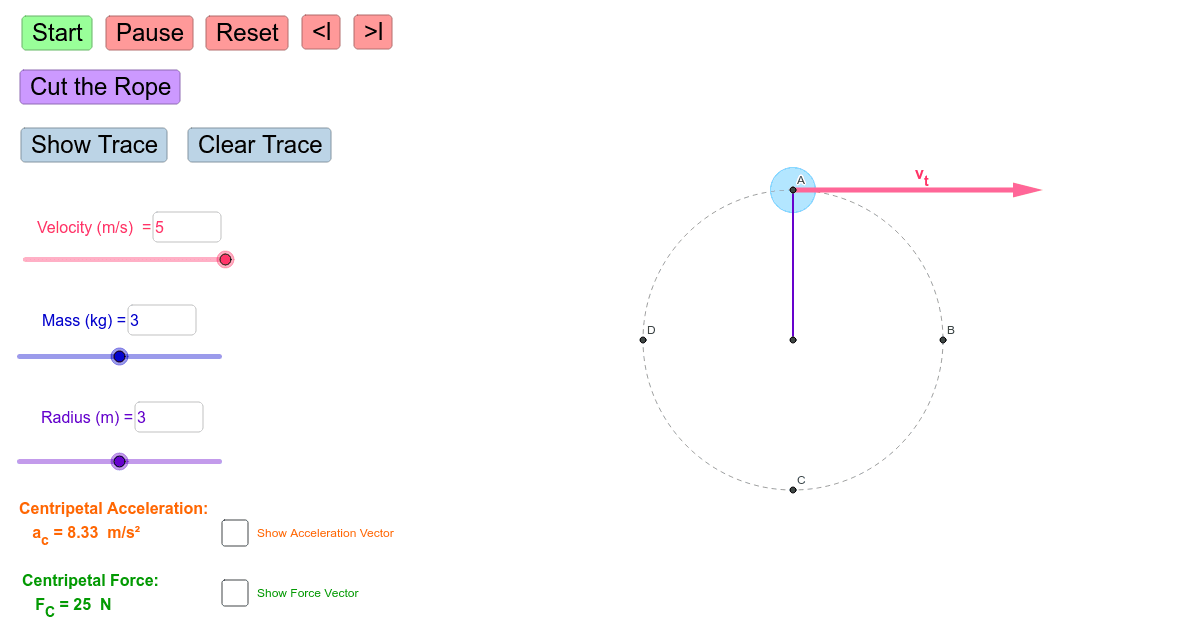Click the purple radius slider handle
This screenshot has width=1200, height=630.
(120, 461)
